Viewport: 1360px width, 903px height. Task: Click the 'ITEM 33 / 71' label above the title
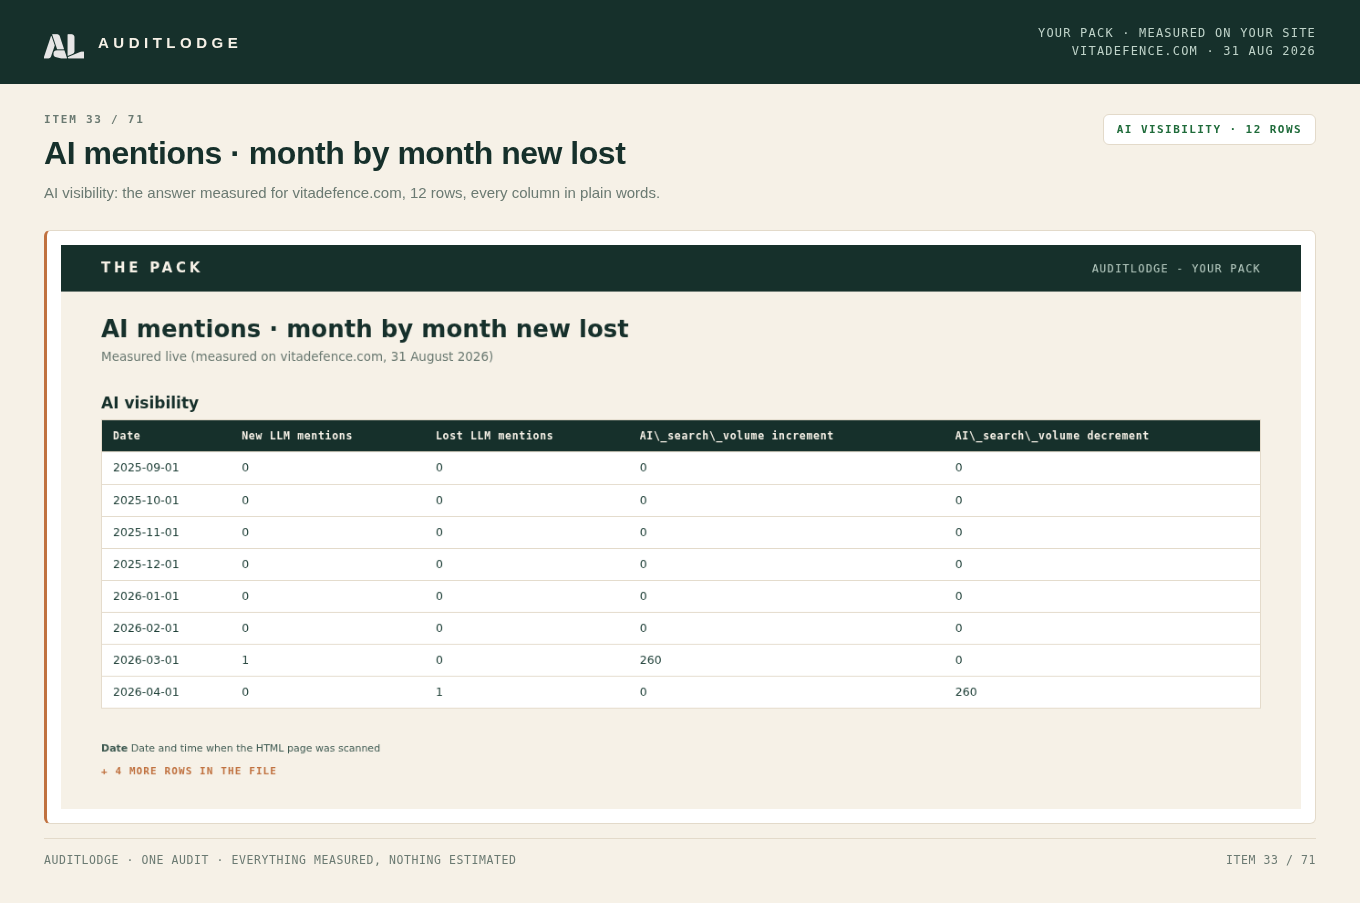point(94,119)
